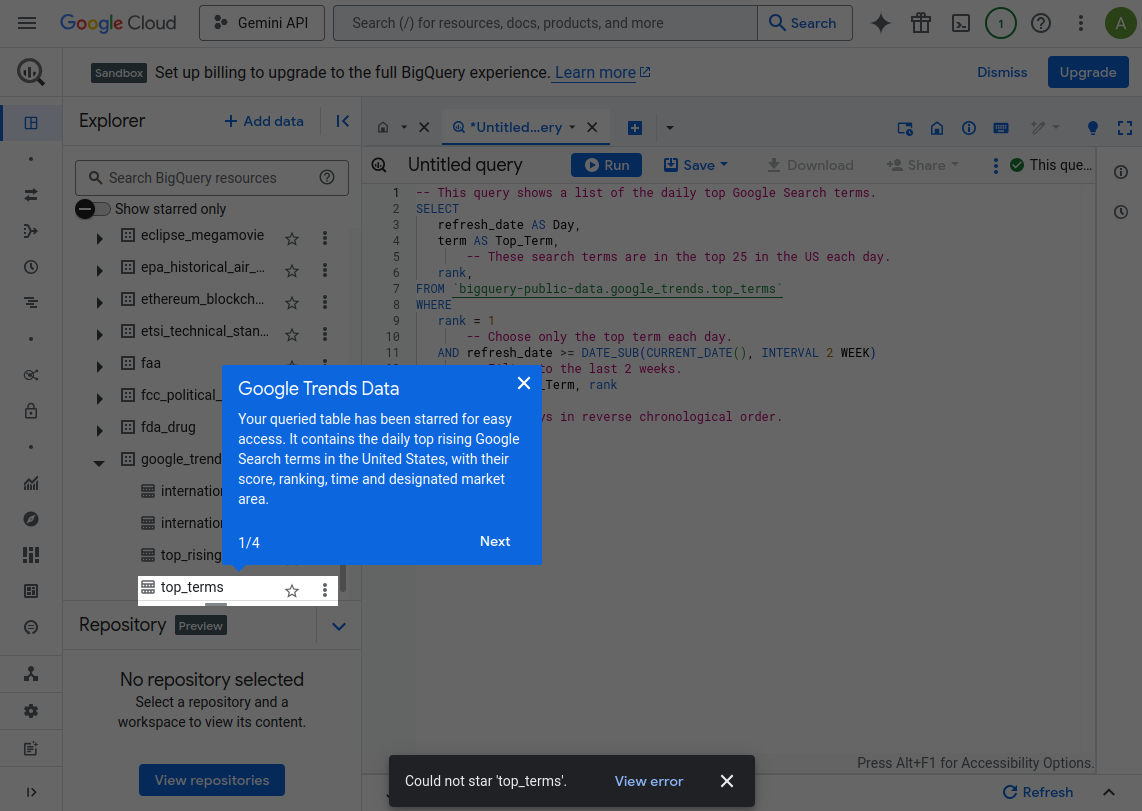Open the Cloud Shell terminal icon
1142x811 pixels.
(960, 23)
